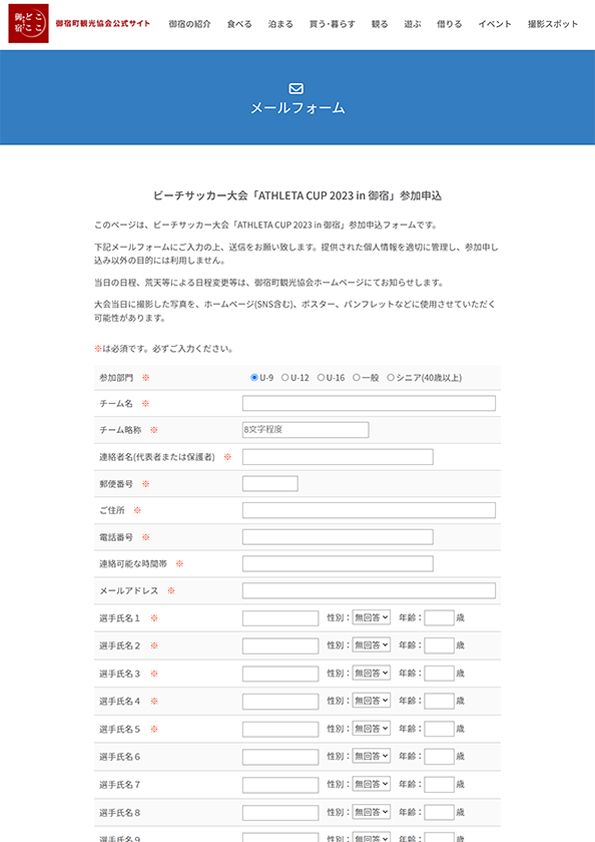Open the 御宿の紹介 menu
Image resolution: width=595 pixels, height=842 pixels.
[x=190, y=24]
